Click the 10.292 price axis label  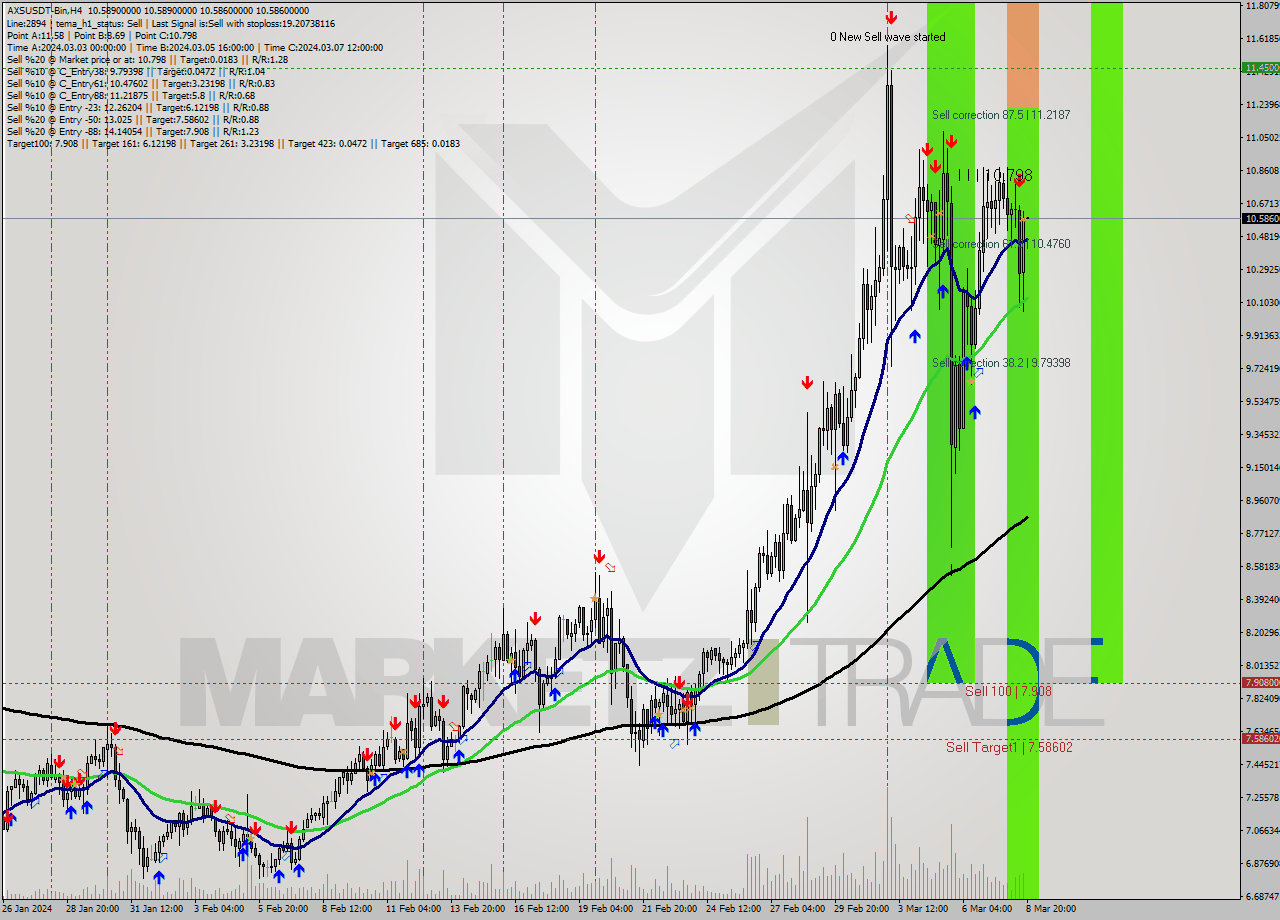[1262, 269]
